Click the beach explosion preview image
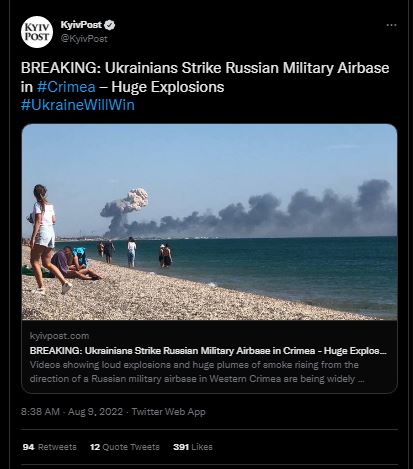The height and width of the screenshot is (469, 413). click(x=209, y=222)
